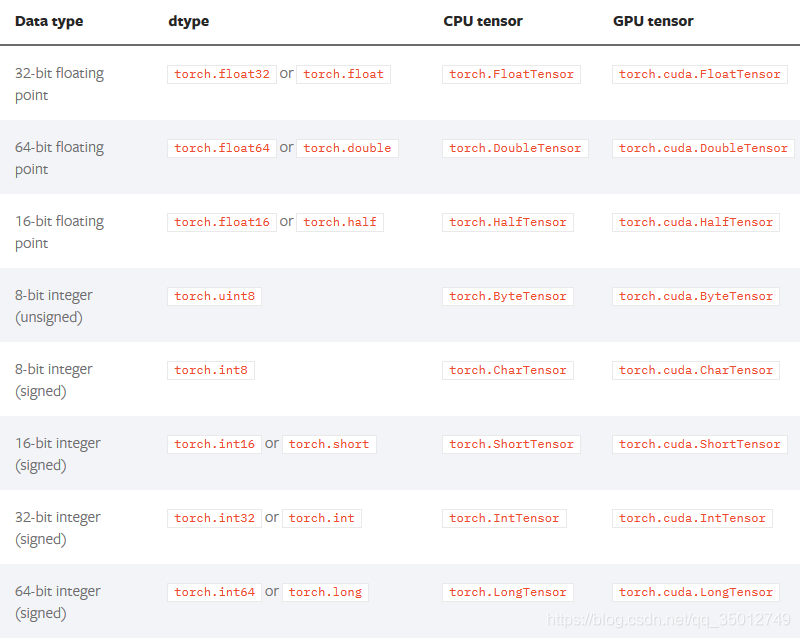This screenshot has width=800, height=638.
Task: Click the 'dtype' column header
Action: click(x=188, y=21)
